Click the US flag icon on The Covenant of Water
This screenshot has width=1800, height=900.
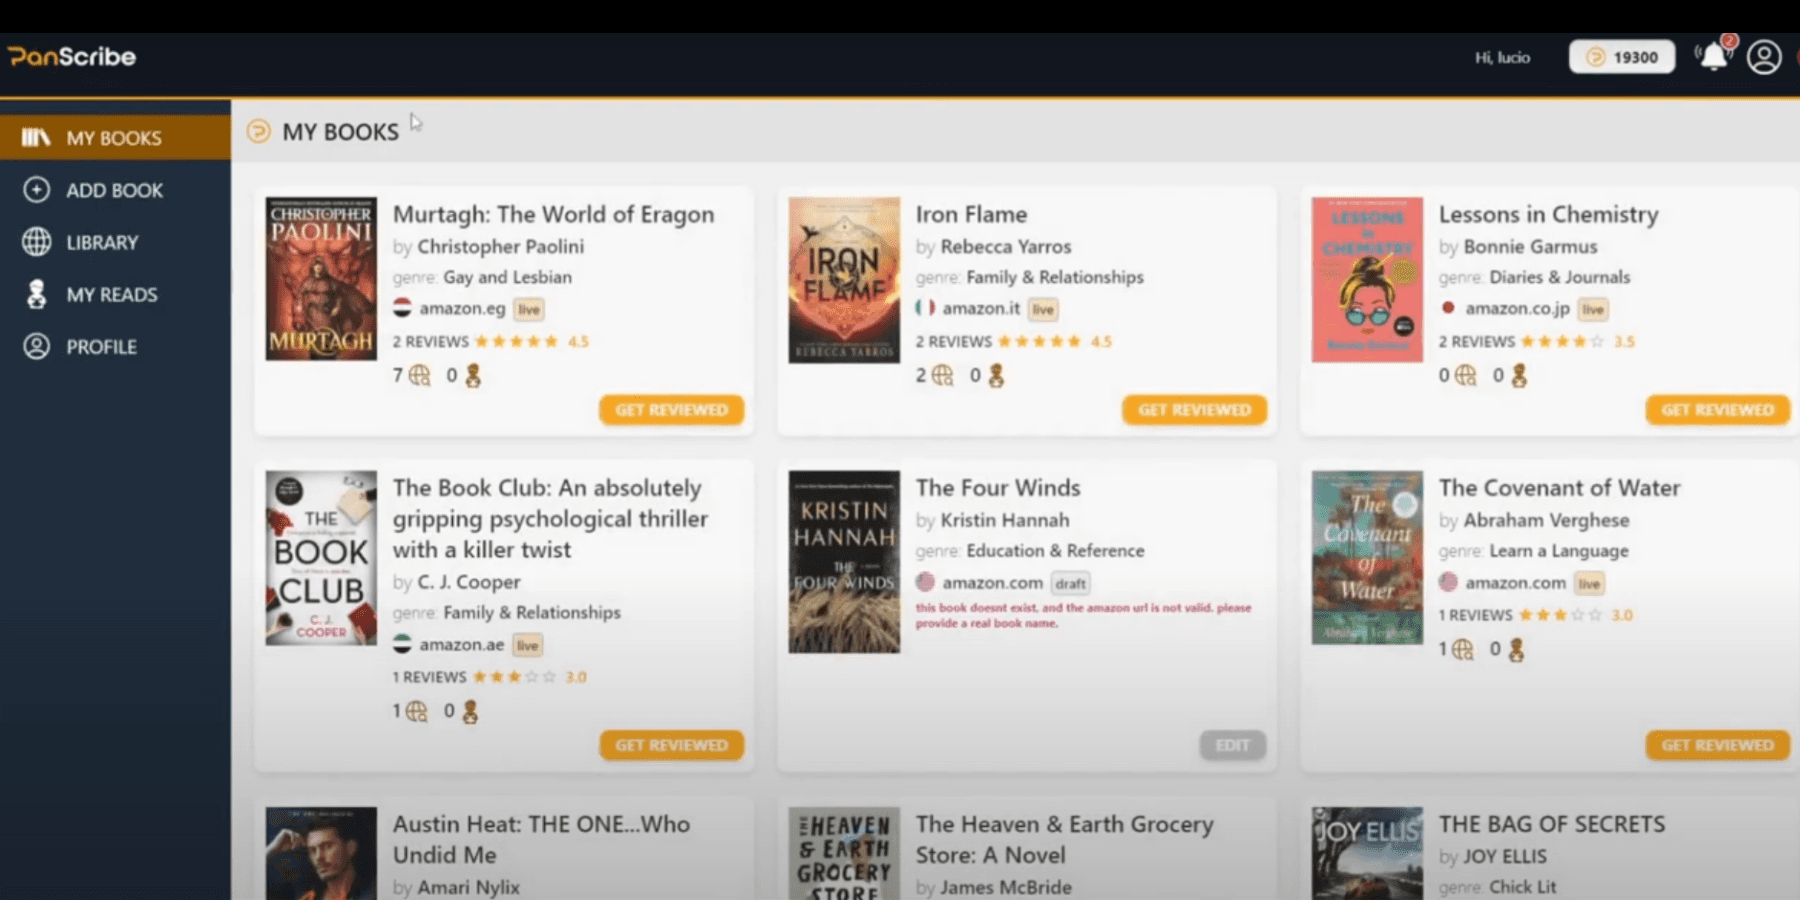click(1448, 582)
